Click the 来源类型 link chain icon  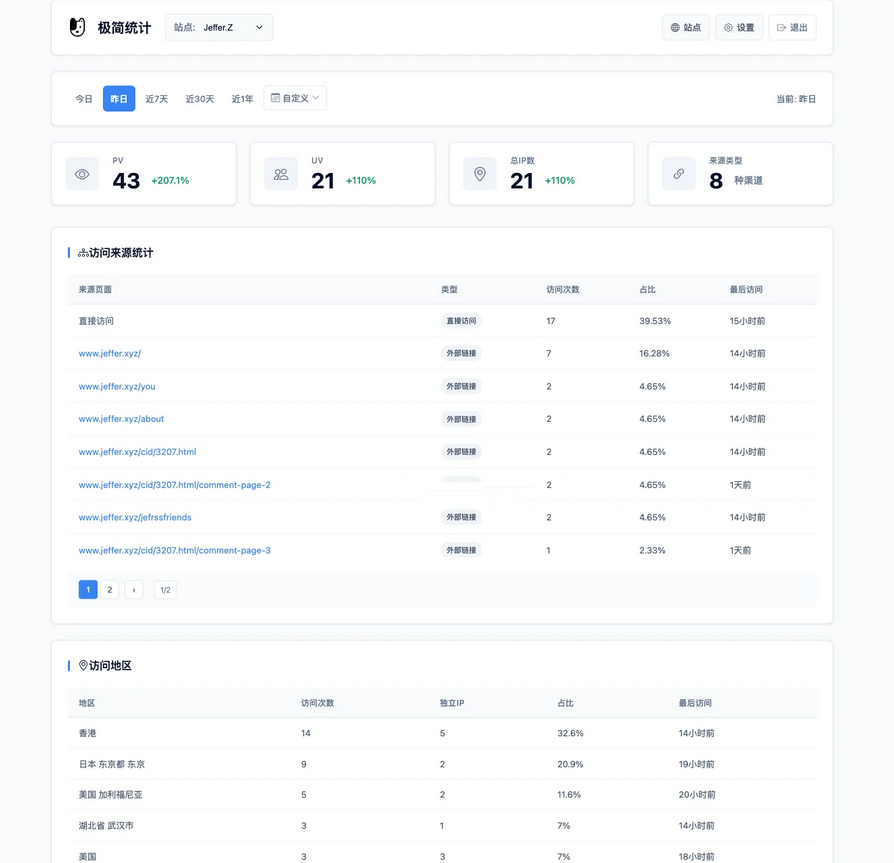coord(679,174)
